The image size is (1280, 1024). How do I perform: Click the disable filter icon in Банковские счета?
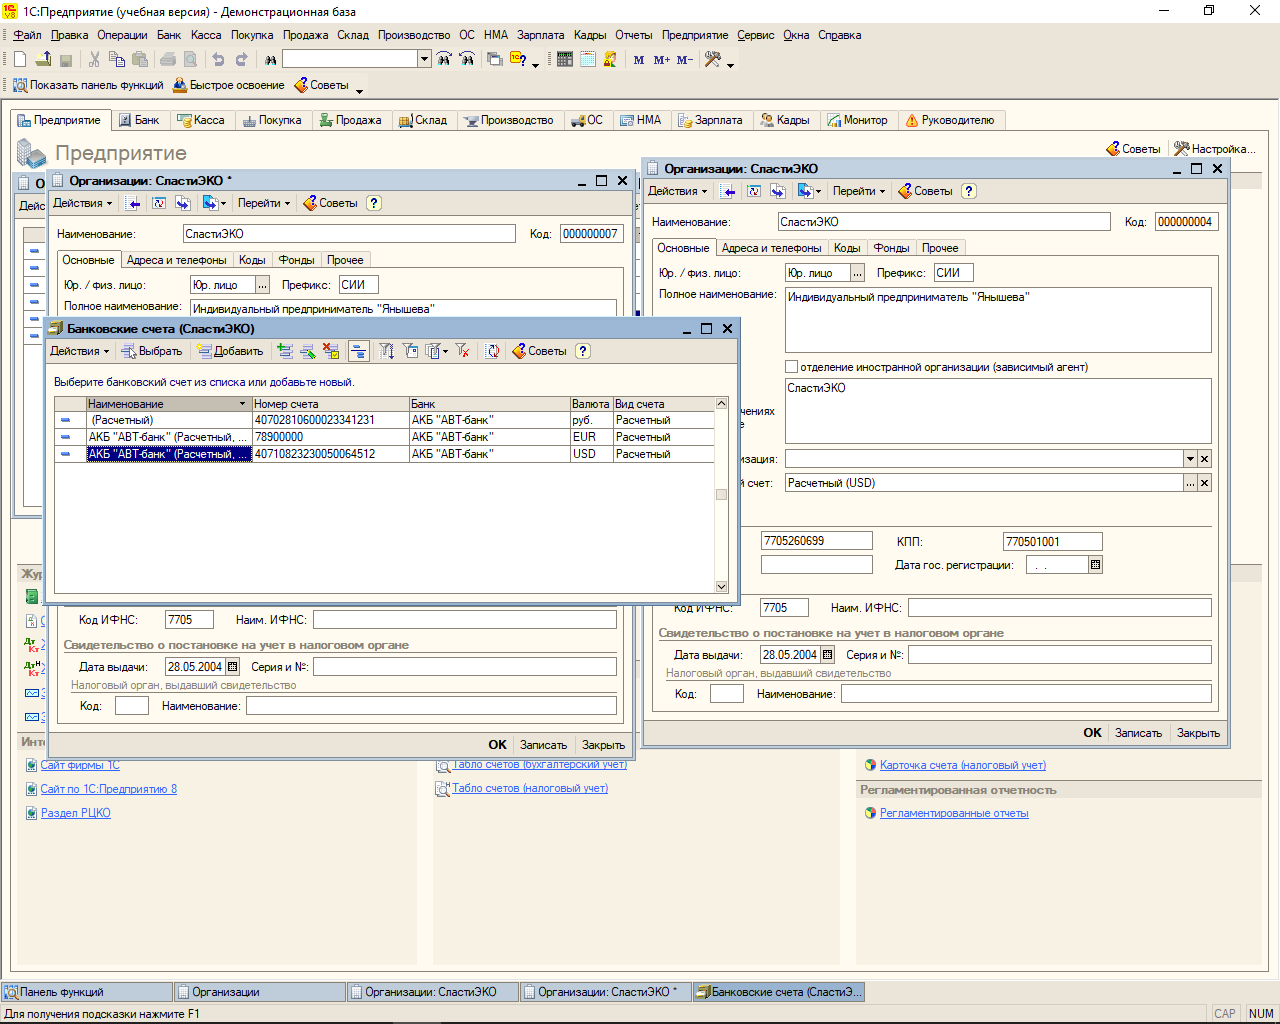pos(462,351)
